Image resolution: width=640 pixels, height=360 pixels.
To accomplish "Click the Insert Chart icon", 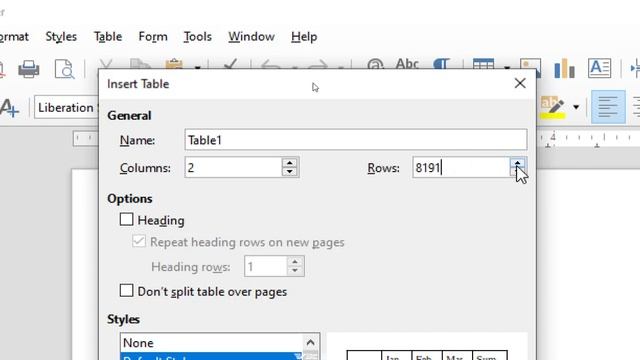I will (x=564, y=68).
